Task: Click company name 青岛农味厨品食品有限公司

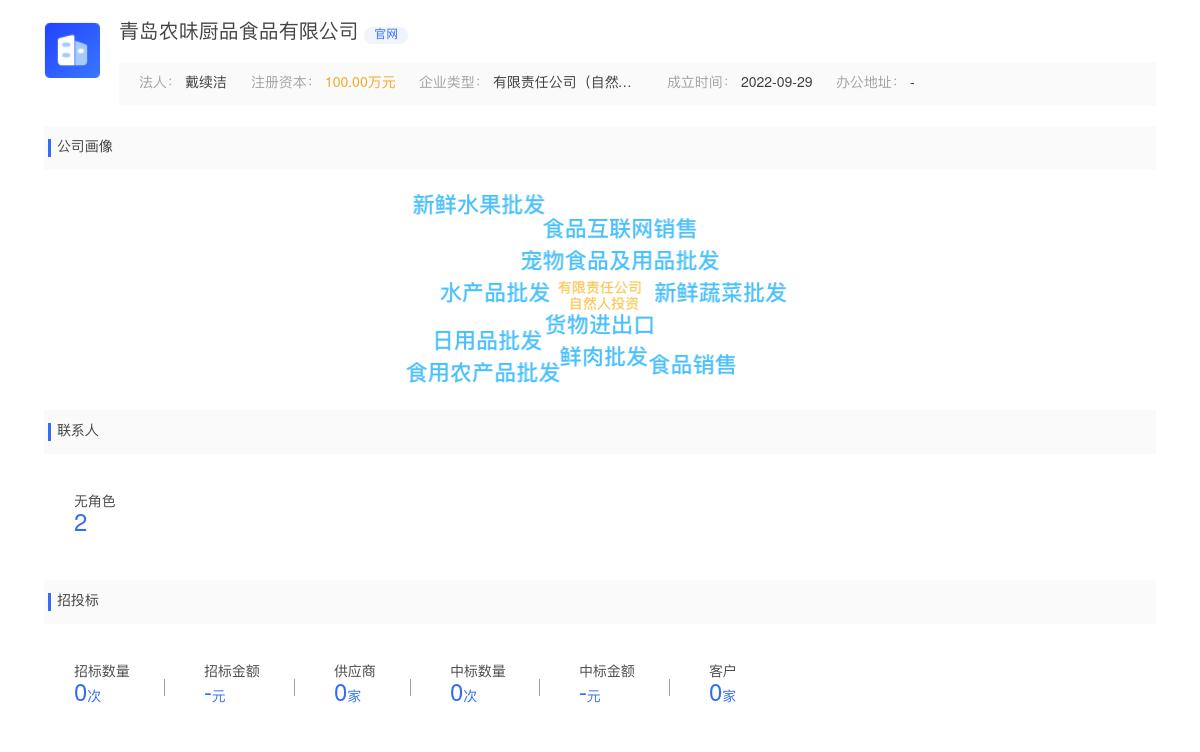Action: 239,31
